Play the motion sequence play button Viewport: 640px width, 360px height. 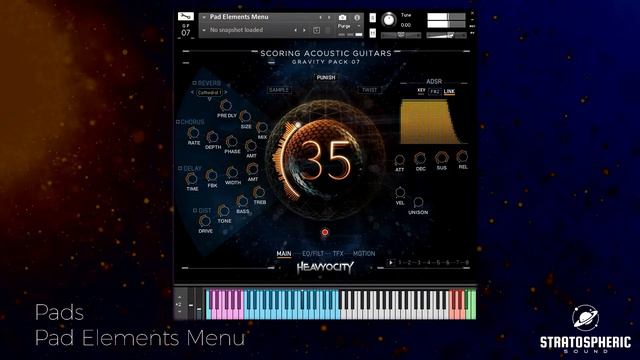(x=391, y=262)
